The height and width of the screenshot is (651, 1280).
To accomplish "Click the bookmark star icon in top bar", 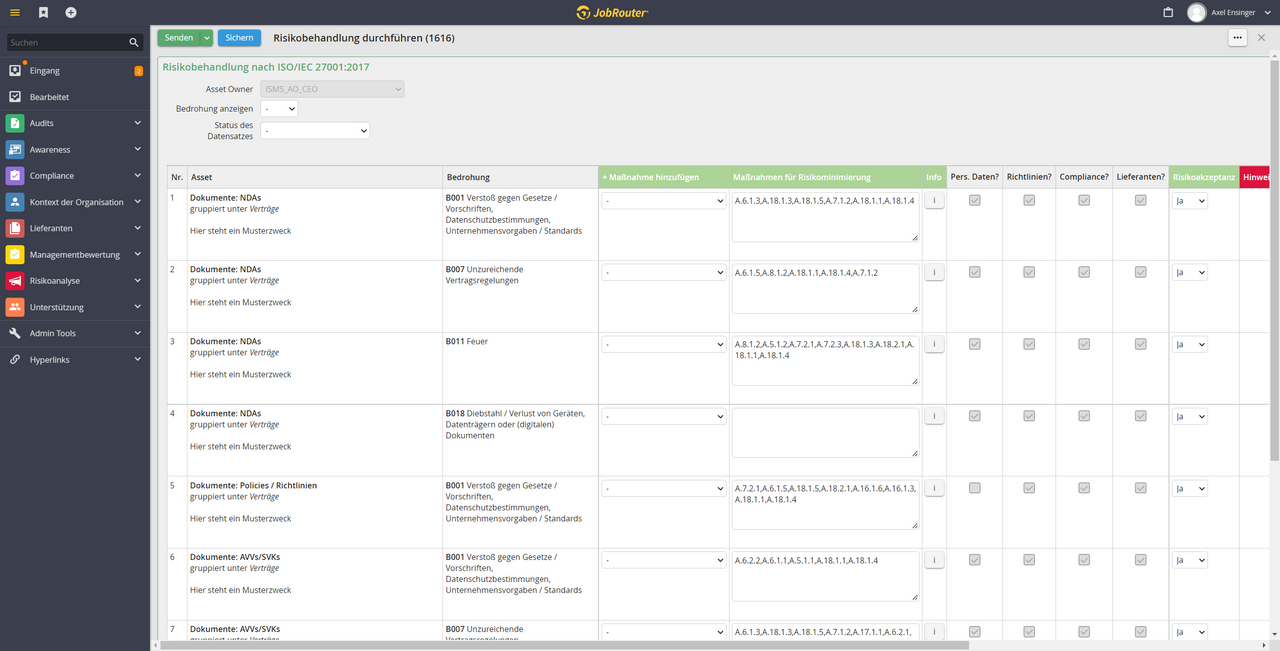I will point(43,12).
